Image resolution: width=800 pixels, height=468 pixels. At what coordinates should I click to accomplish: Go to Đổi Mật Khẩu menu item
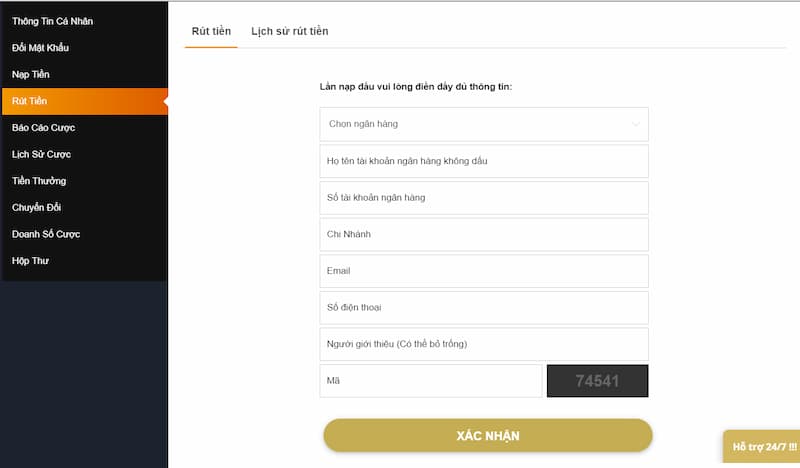41,48
